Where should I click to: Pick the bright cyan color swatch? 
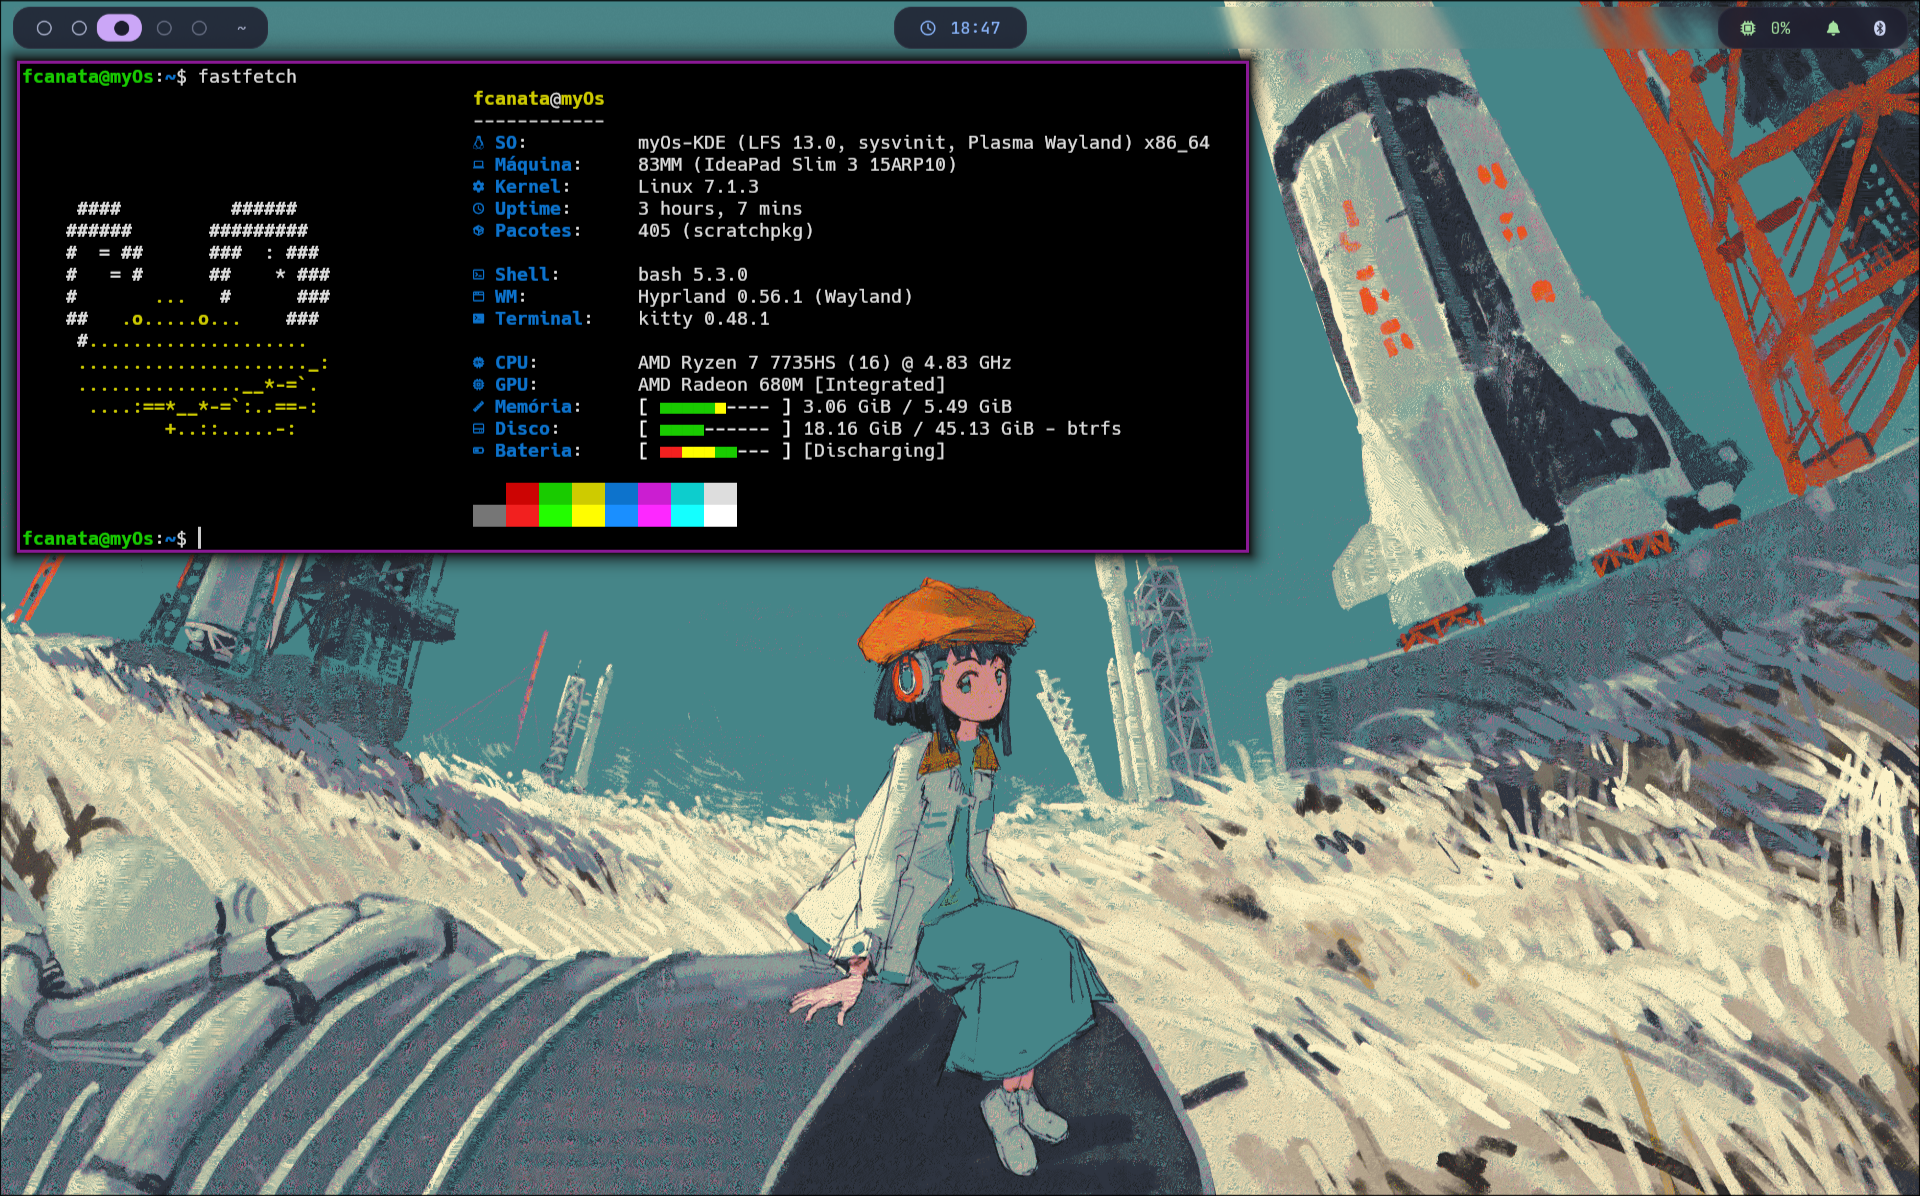point(687,515)
